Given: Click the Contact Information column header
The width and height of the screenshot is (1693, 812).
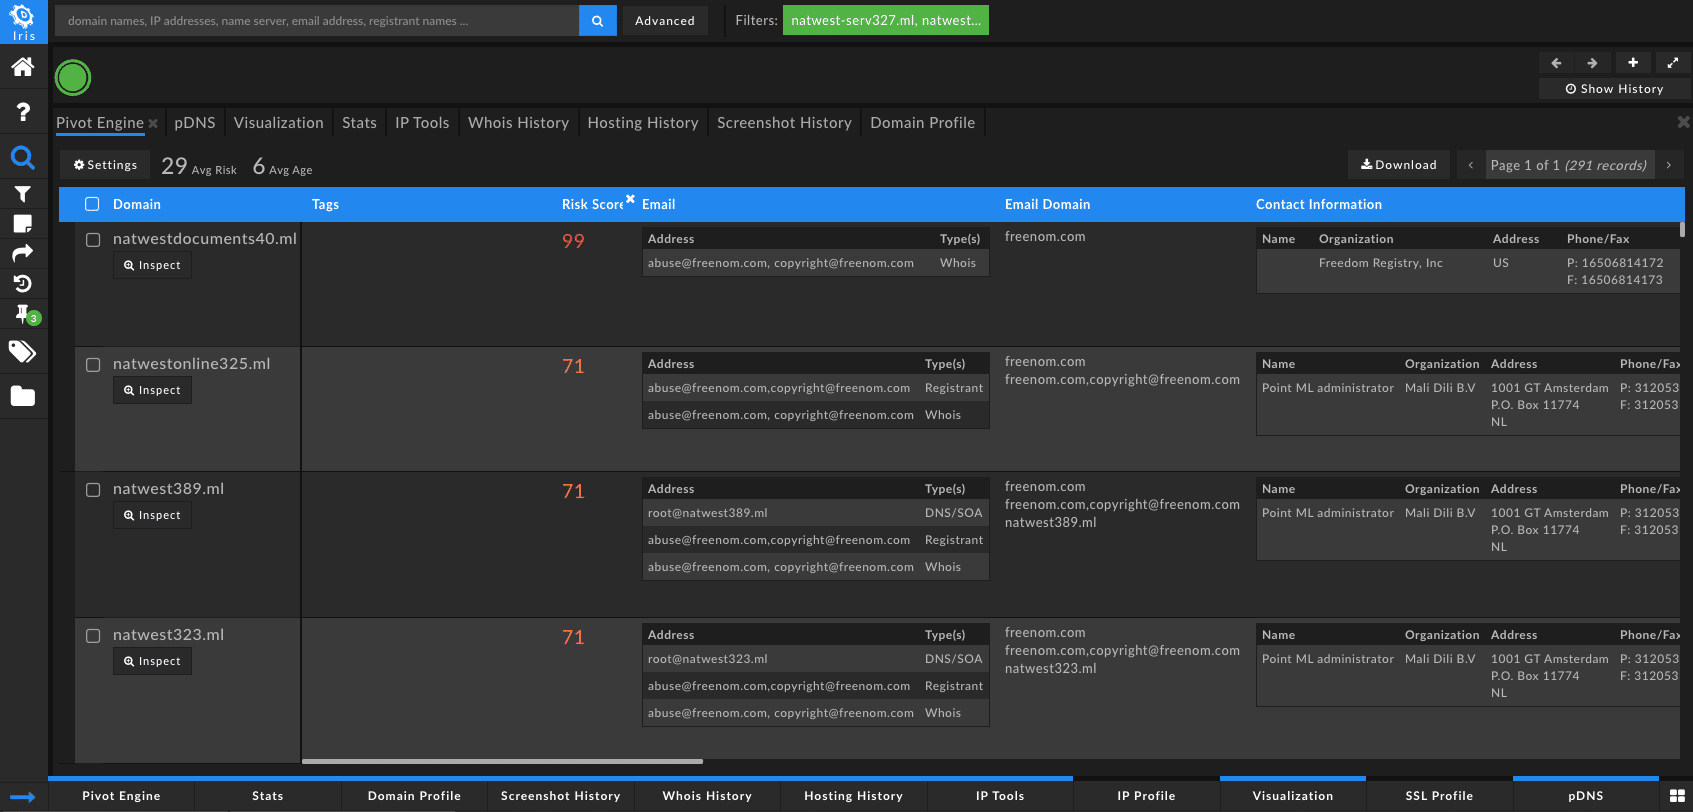Looking at the screenshot, I should [1319, 204].
